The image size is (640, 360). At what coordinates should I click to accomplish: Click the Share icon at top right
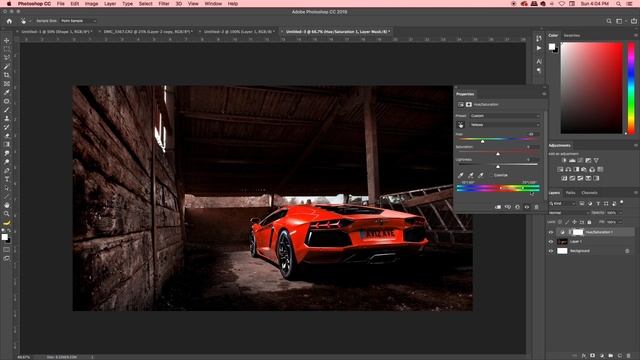(x=634, y=21)
